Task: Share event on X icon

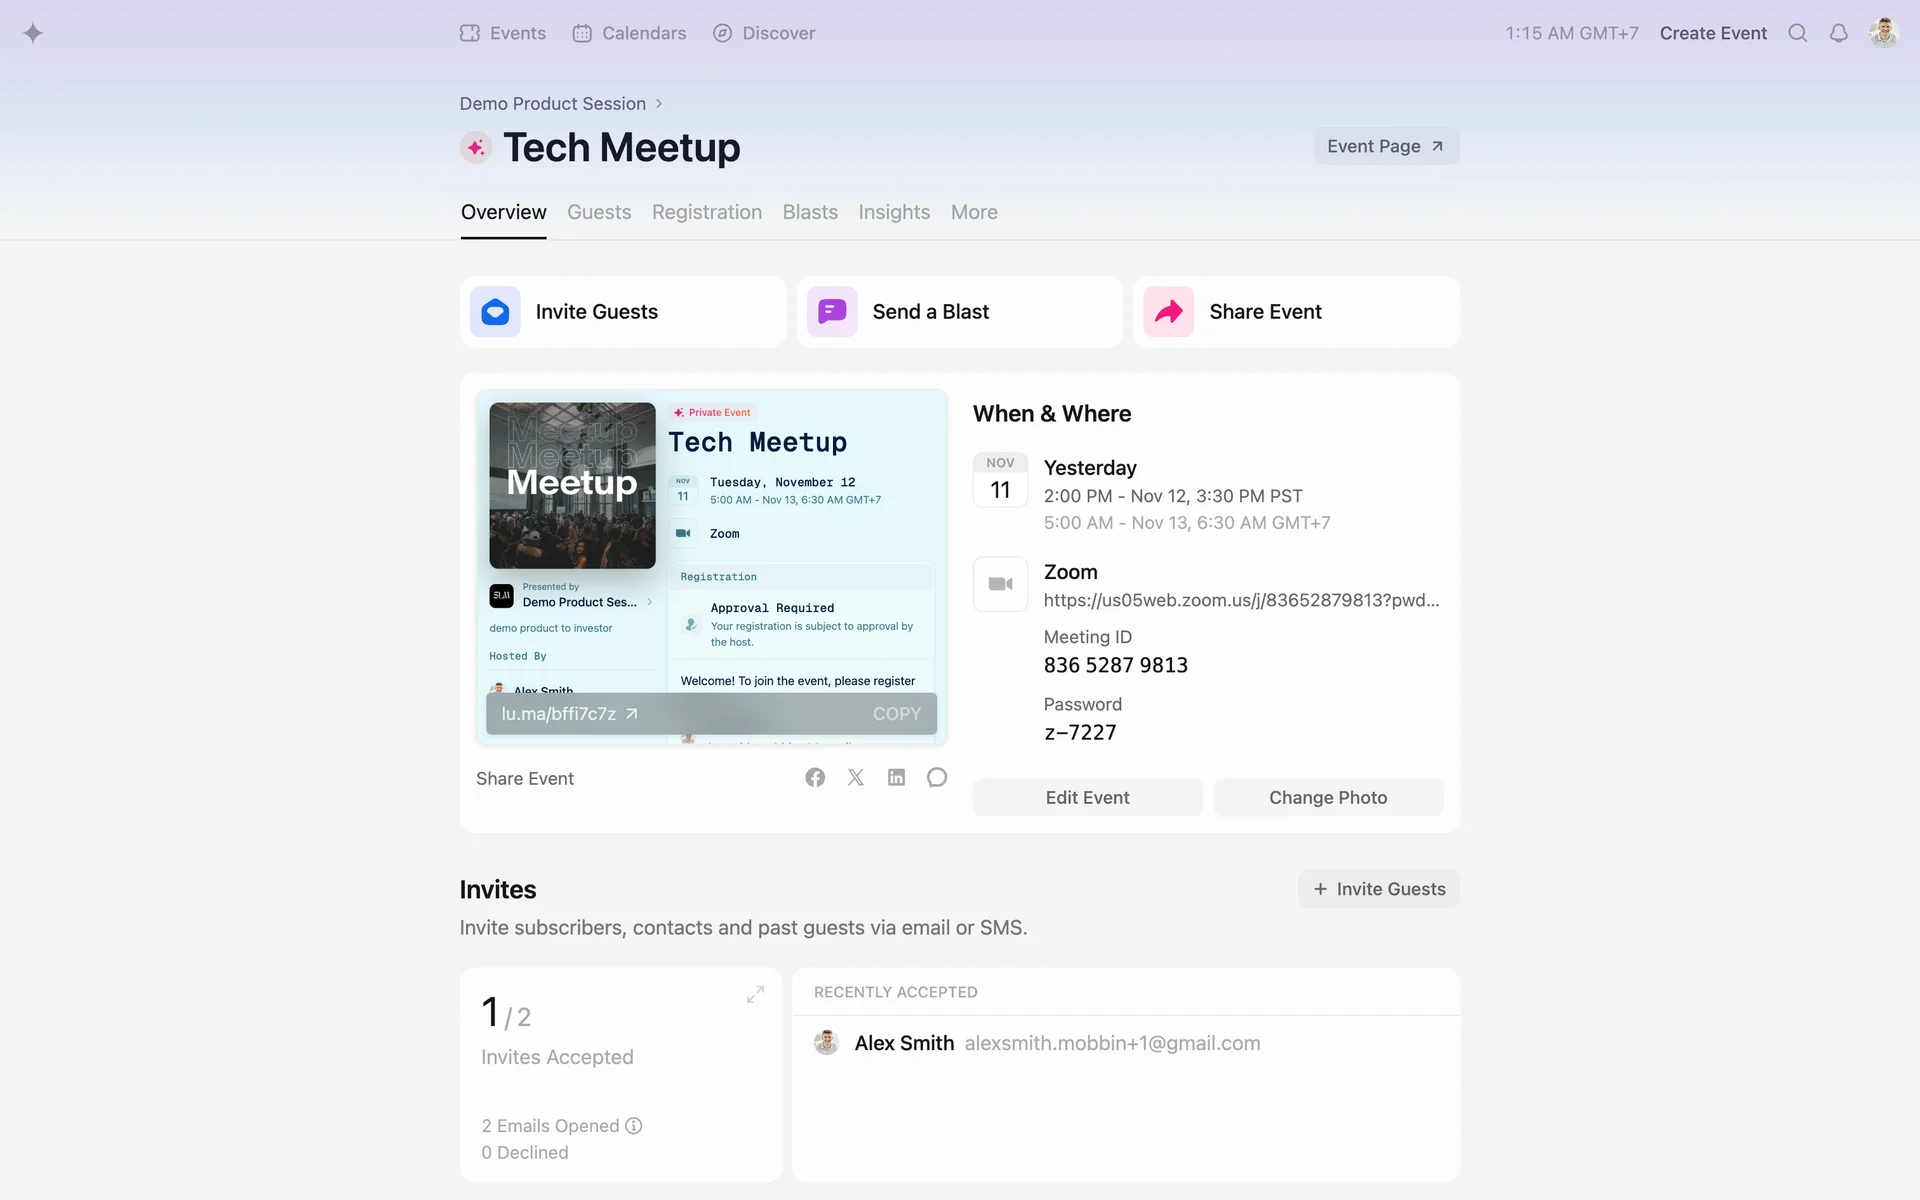Action: tap(856, 778)
